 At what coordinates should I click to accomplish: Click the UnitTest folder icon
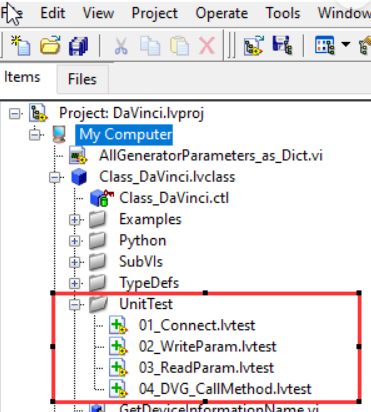click(98, 304)
